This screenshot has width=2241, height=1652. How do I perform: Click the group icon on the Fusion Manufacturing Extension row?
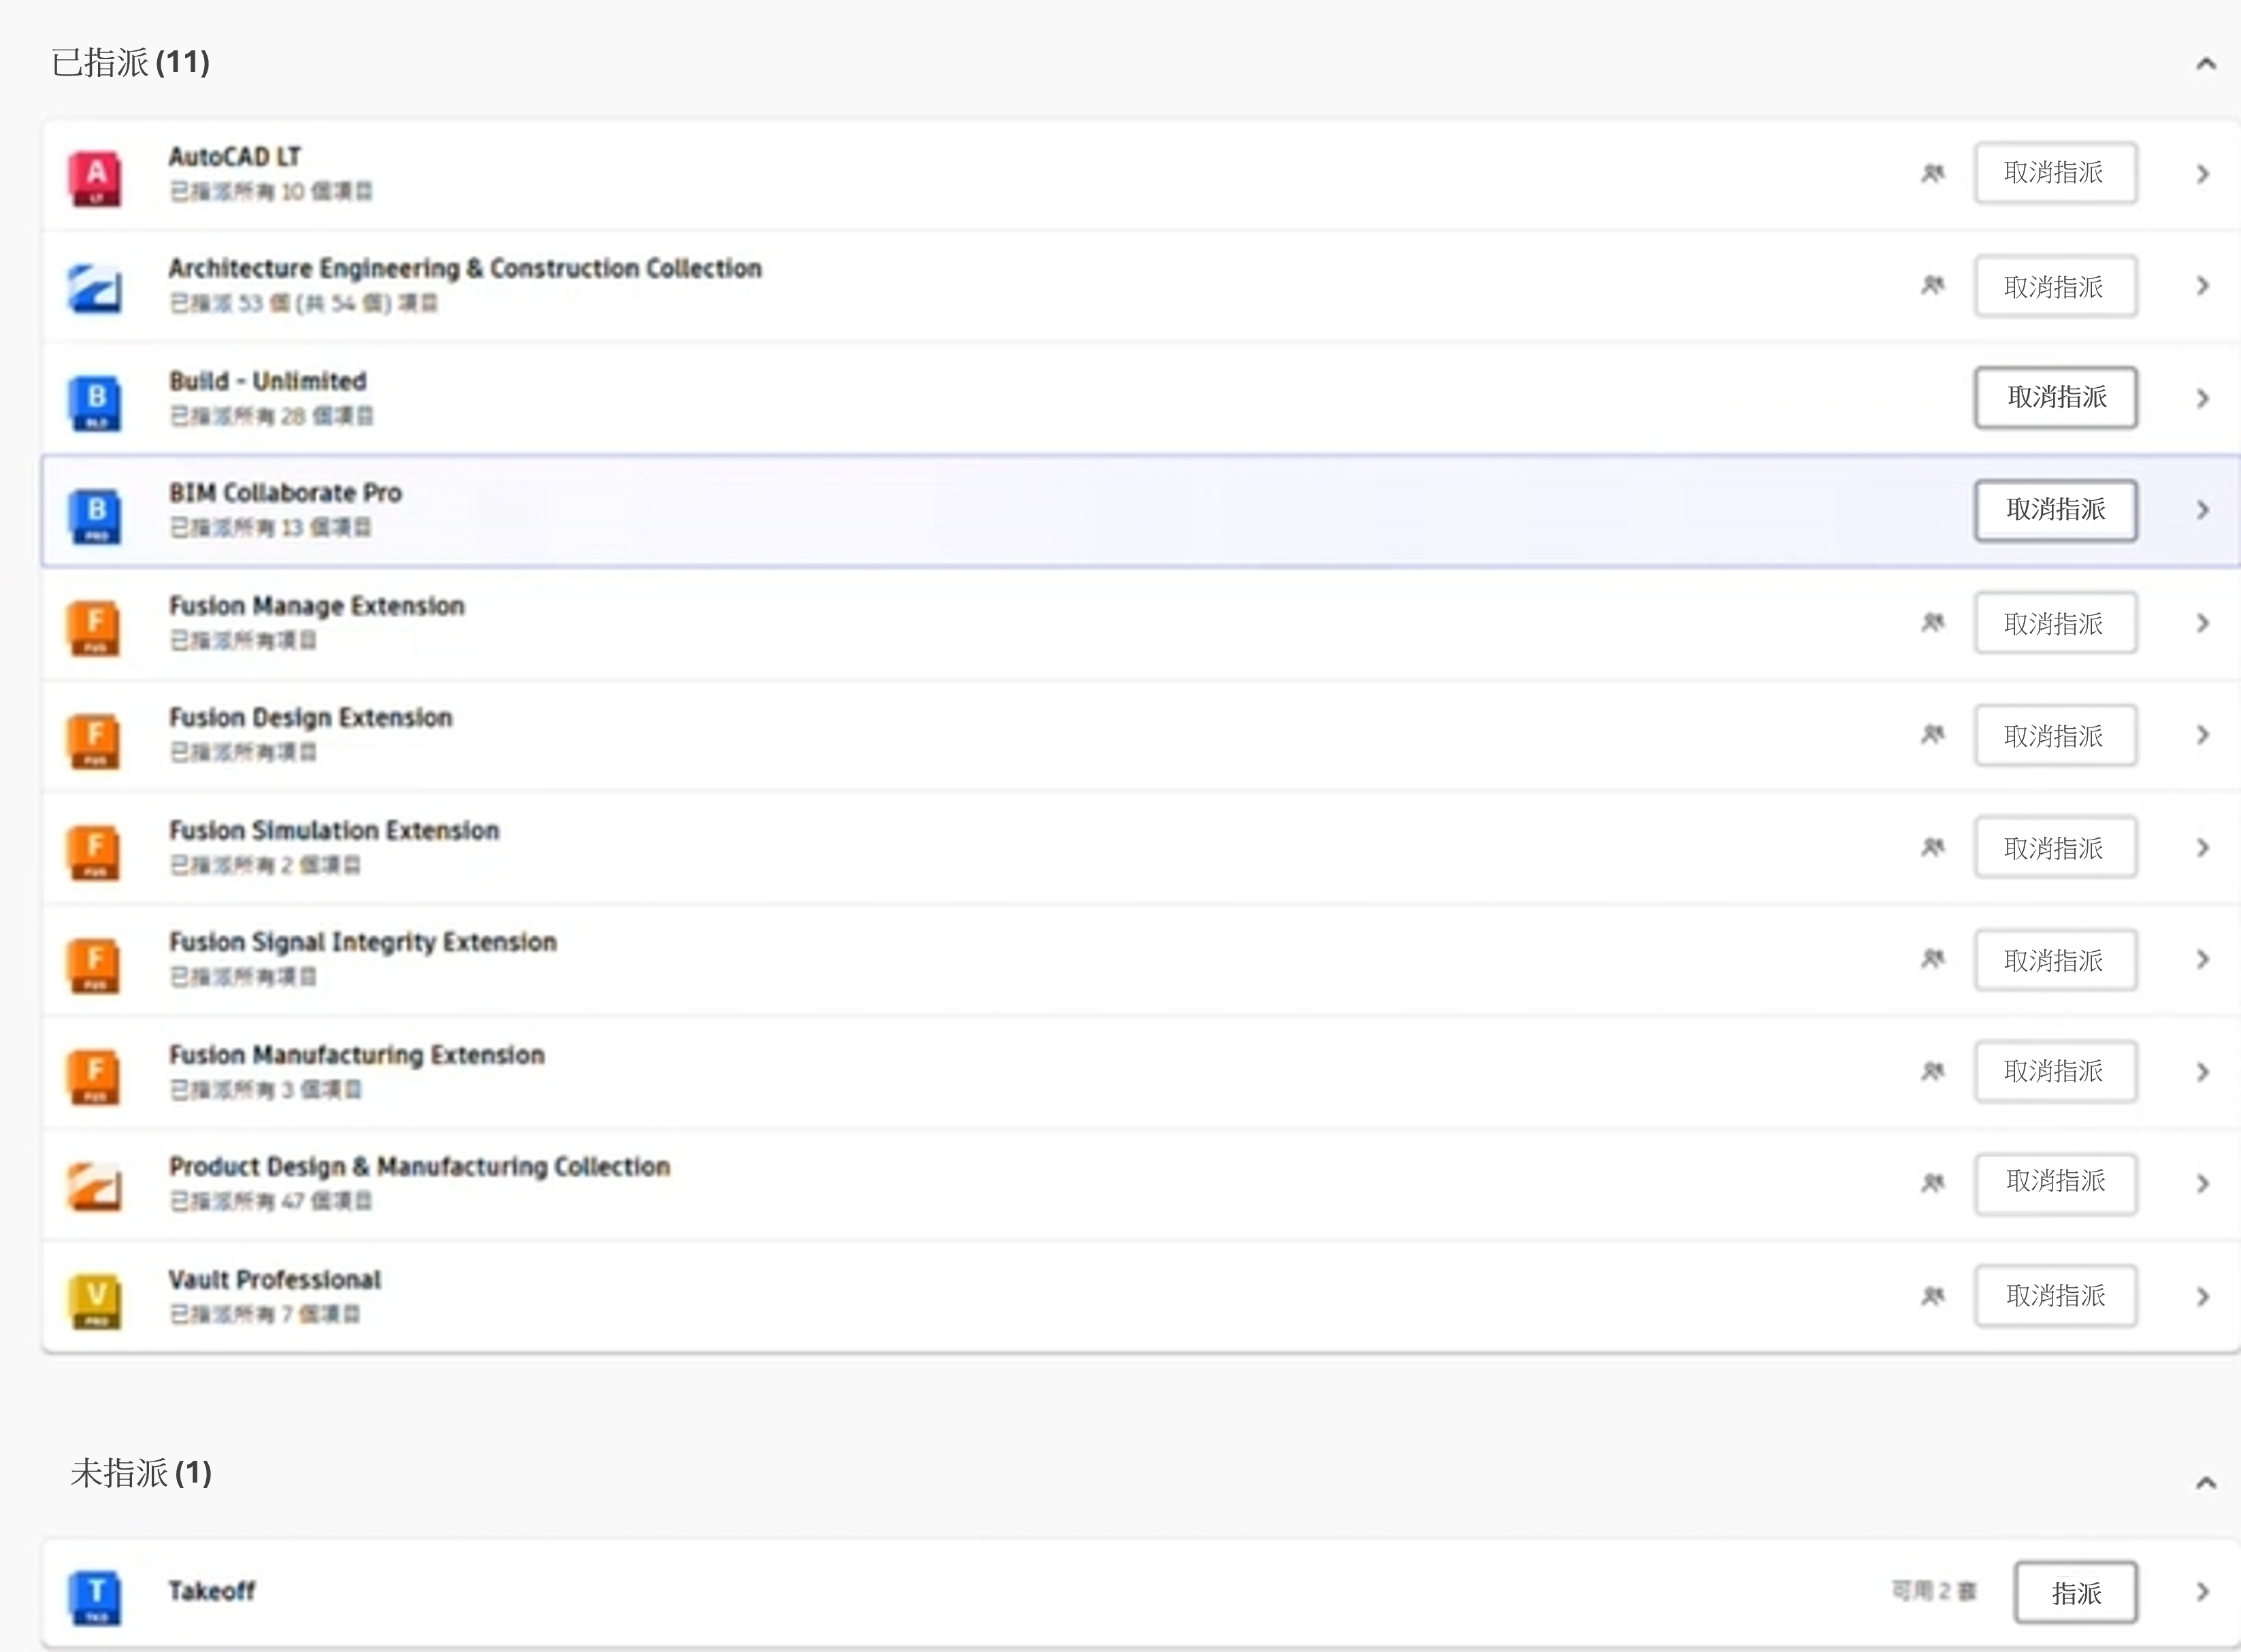click(x=1933, y=1072)
